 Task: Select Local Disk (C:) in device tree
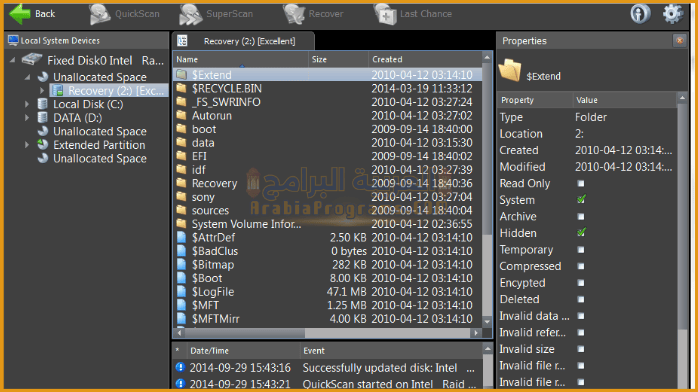coord(88,104)
